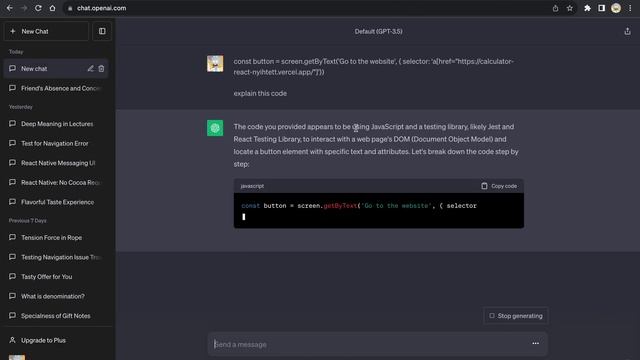The height and width of the screenshot is (360, 640).
Task: Open the Deep Meaning in Lectures chat
Action: click(56, 124)
